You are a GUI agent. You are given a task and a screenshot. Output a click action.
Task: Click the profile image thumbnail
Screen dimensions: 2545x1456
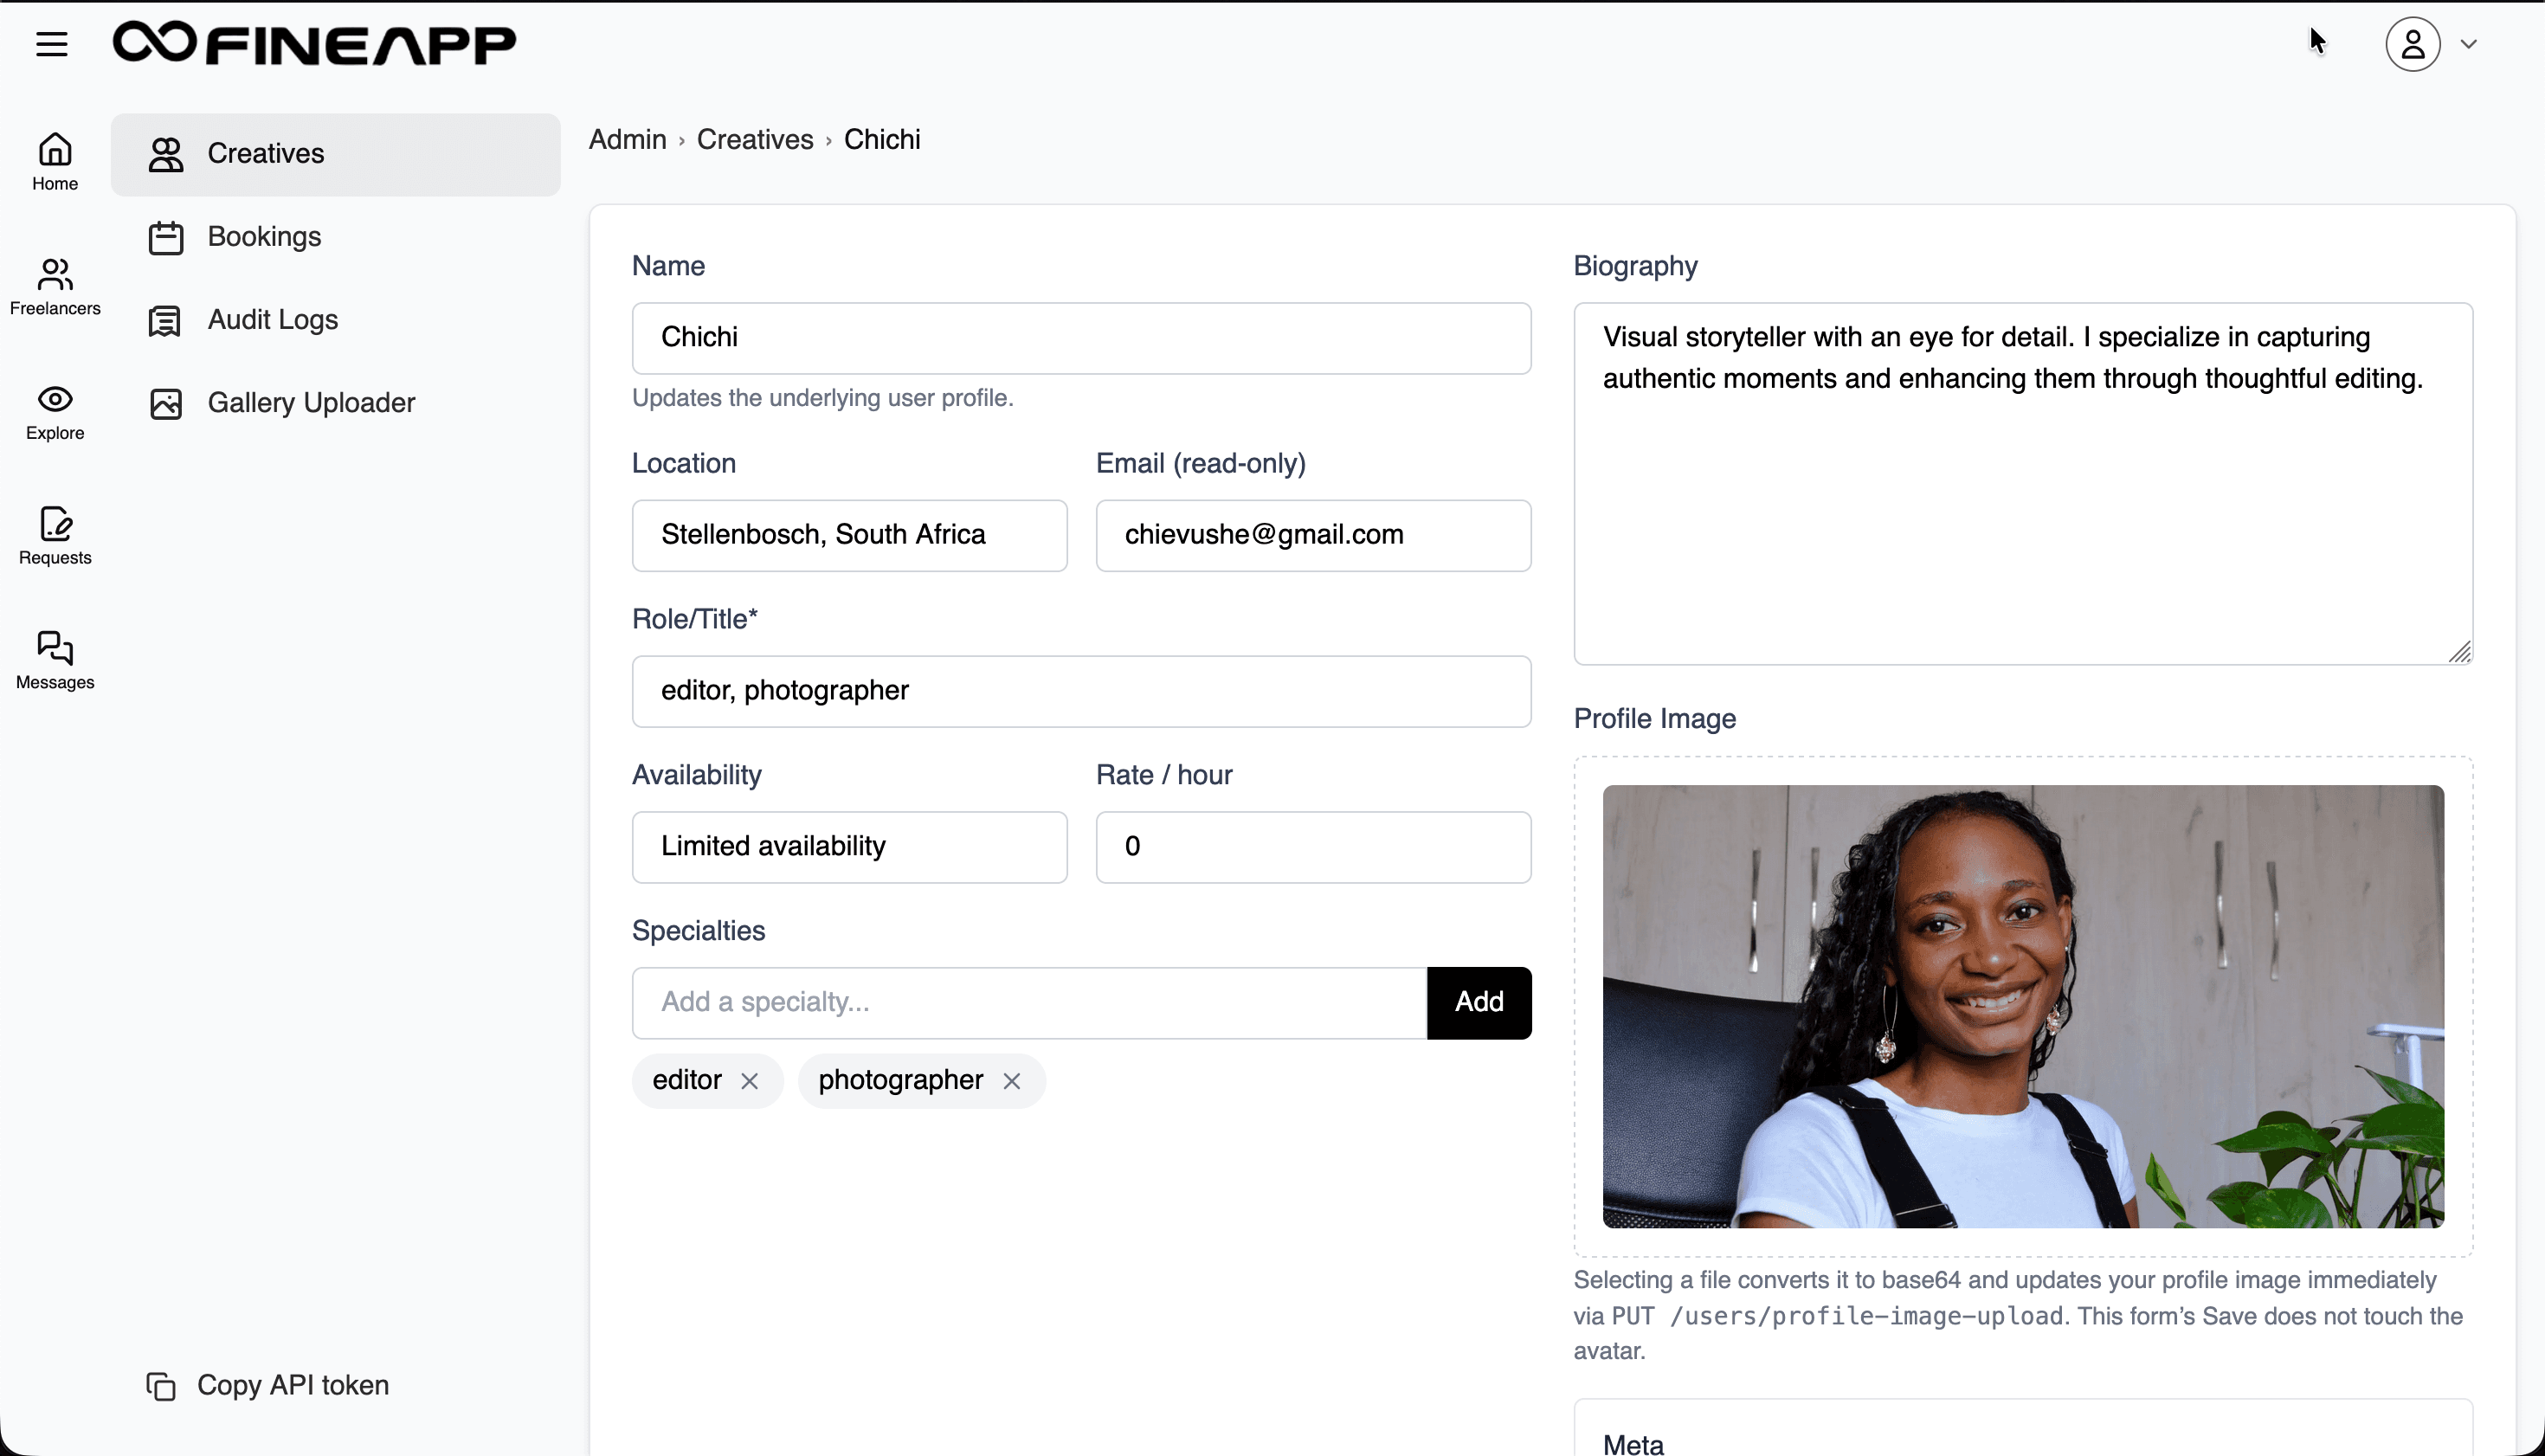(2022, 1006)
